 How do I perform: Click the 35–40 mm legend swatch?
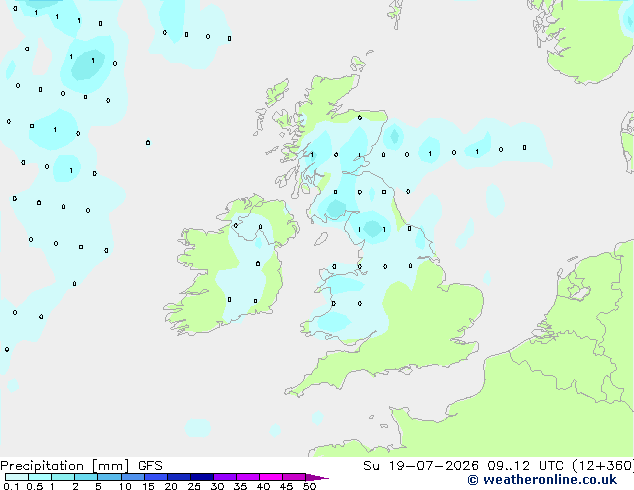click(248, 477)
